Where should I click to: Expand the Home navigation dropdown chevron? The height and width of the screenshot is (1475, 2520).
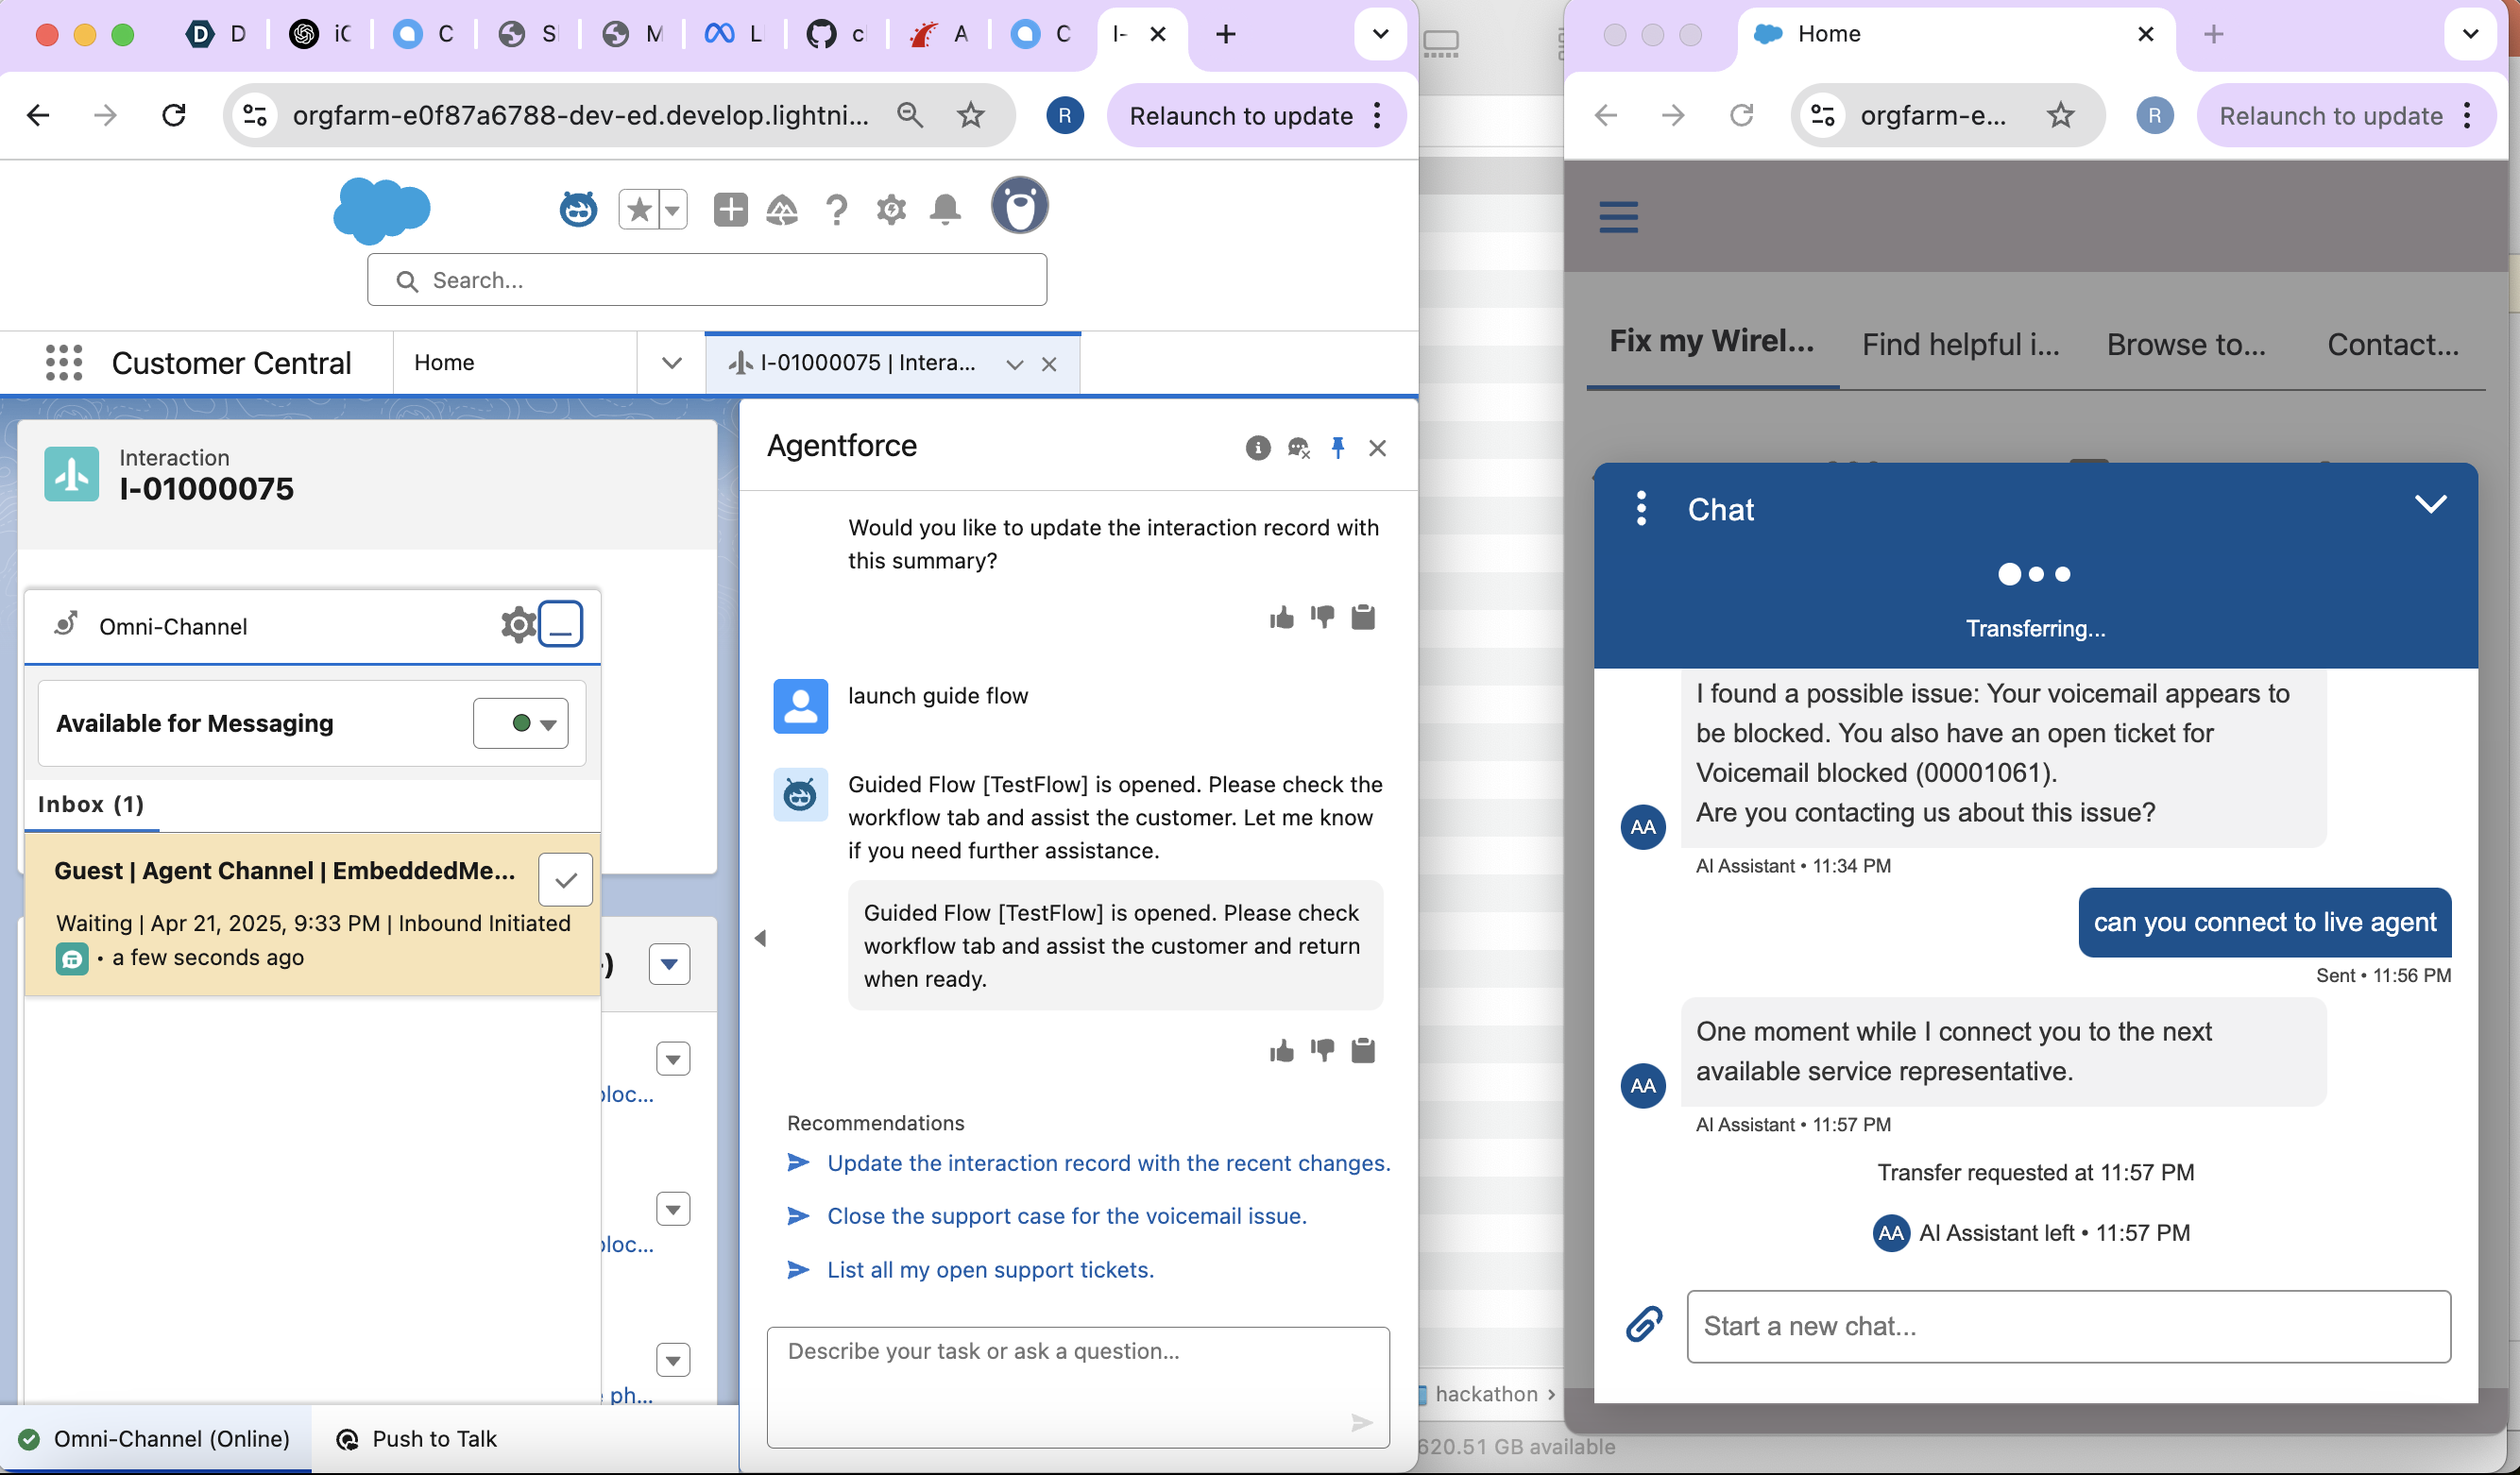click(671, 362)
